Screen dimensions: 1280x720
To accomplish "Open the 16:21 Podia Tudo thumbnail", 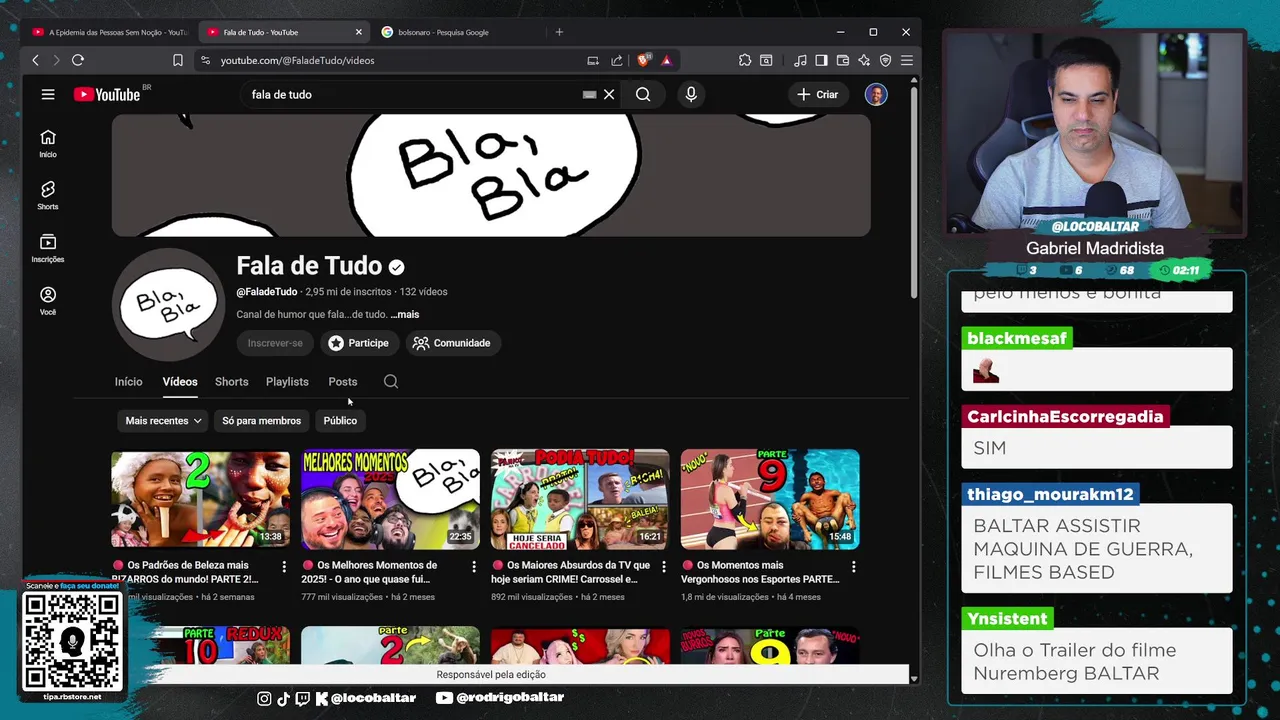I will (580, 498).
